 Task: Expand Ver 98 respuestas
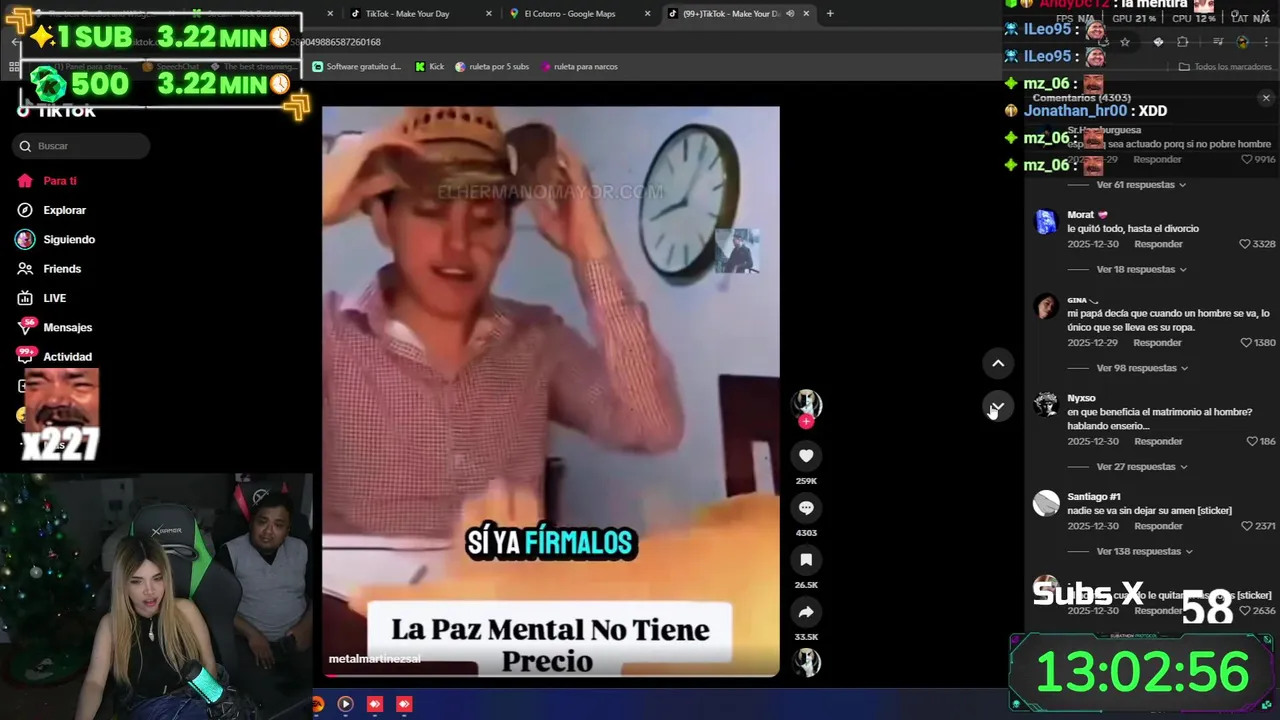pyautogui.click(x=1142, y=368)
